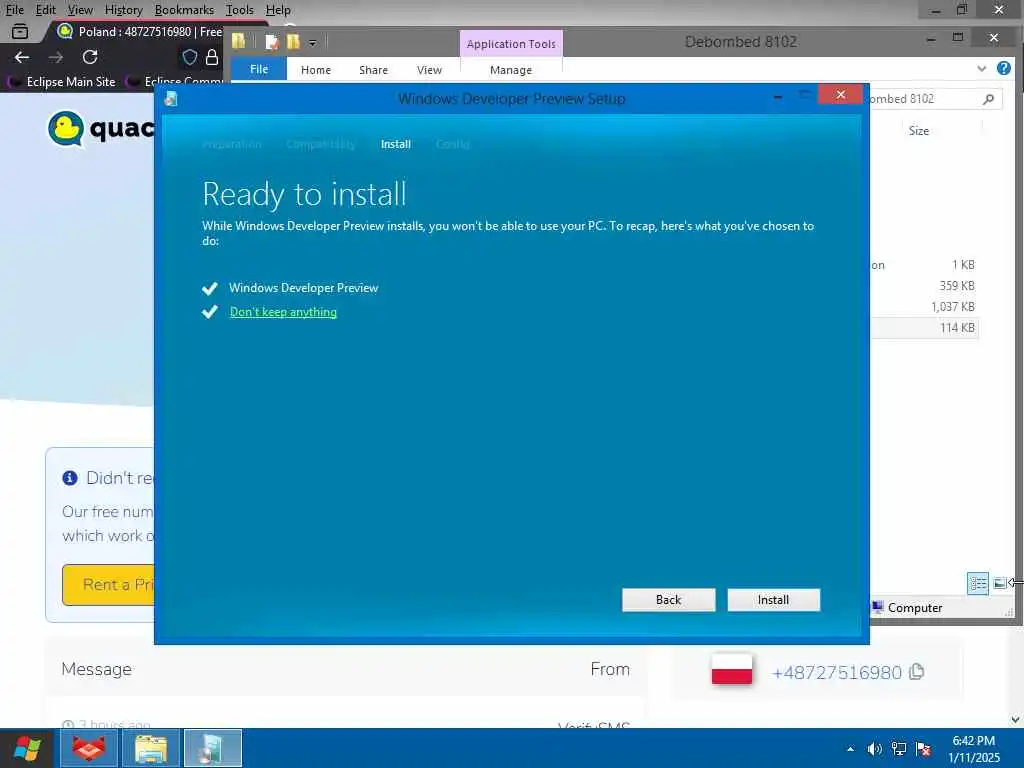Image resolution: width=1024 pixels, height=768 pixels.
Task: Minimize the Windows Developer Preview Setup dialog
Action: click(778, 97)
